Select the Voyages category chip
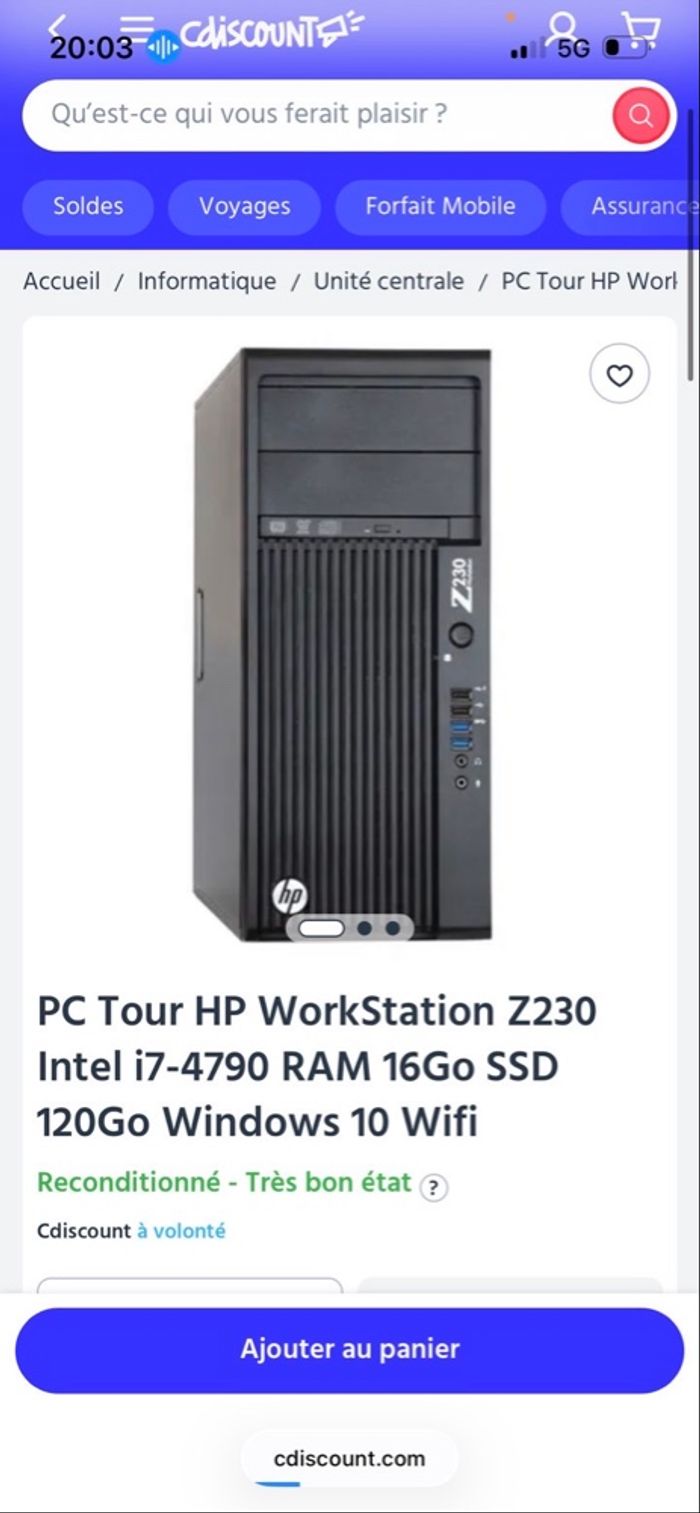The width and height of the screenshot is (700, 1513). pyautogui.click(x=244, y=207)
